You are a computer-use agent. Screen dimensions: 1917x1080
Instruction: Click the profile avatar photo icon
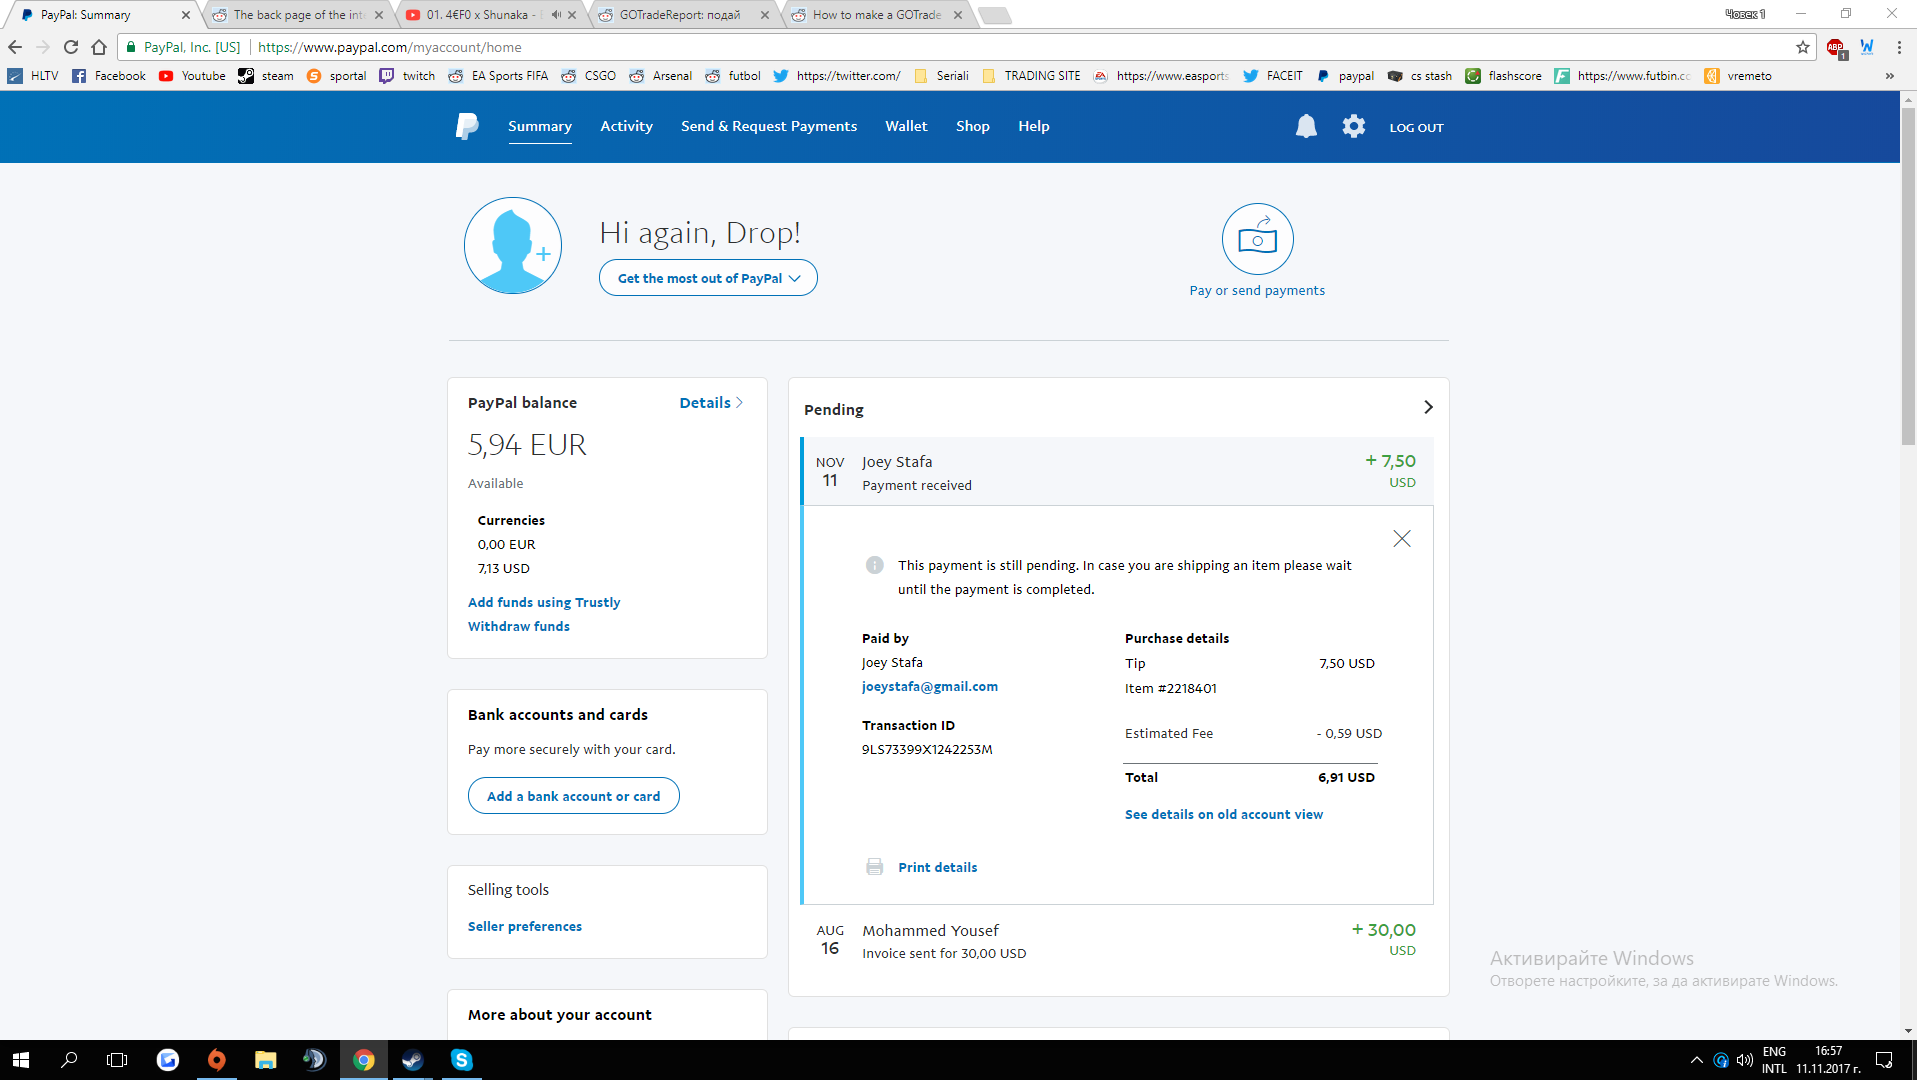[513, 245]
